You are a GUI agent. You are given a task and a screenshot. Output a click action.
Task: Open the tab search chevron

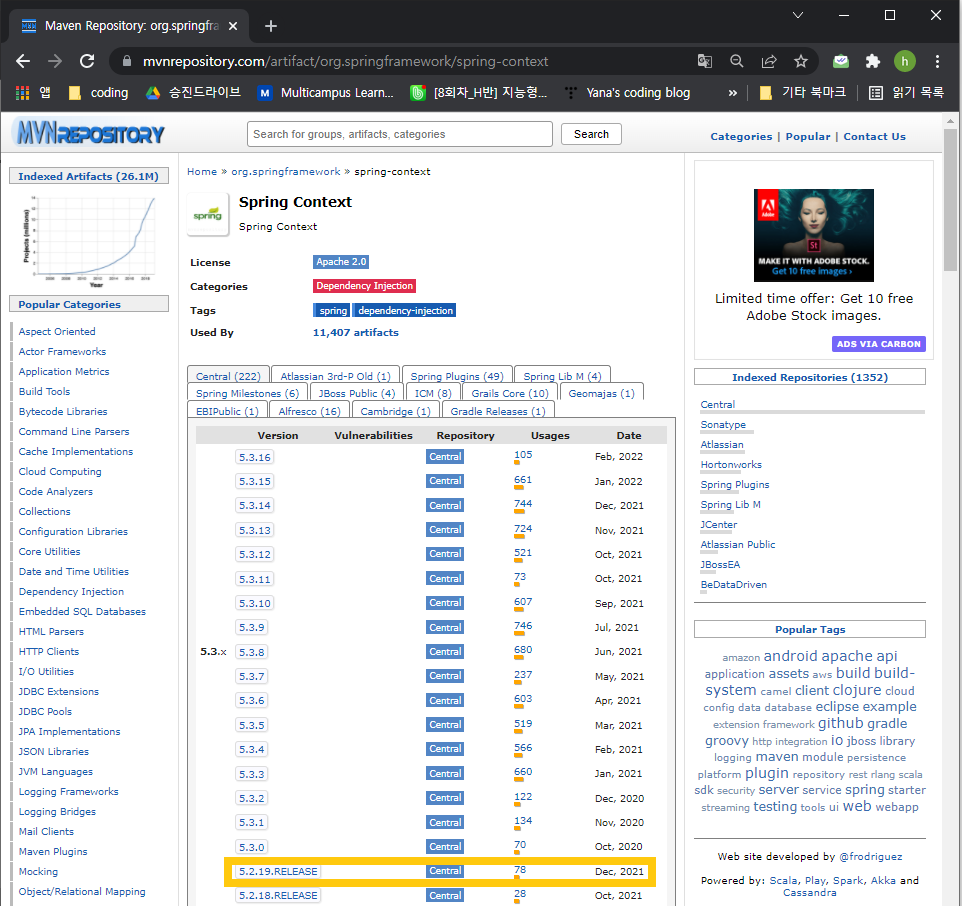click(798, 15)
